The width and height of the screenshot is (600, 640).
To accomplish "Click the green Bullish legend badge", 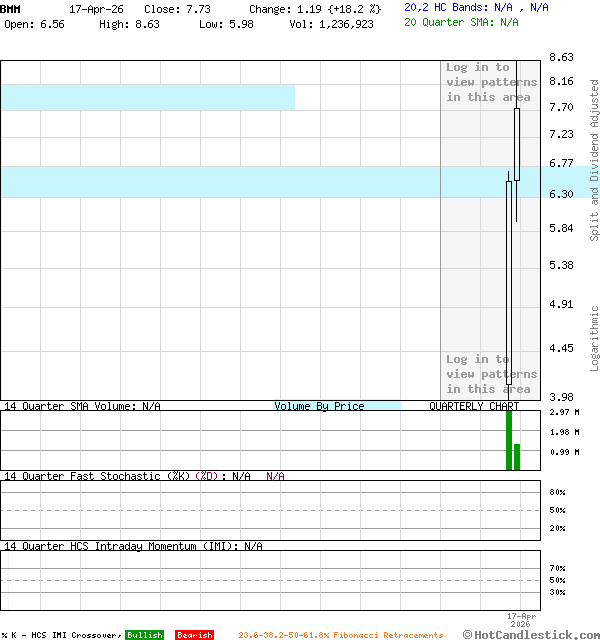I will coord(144,635).
